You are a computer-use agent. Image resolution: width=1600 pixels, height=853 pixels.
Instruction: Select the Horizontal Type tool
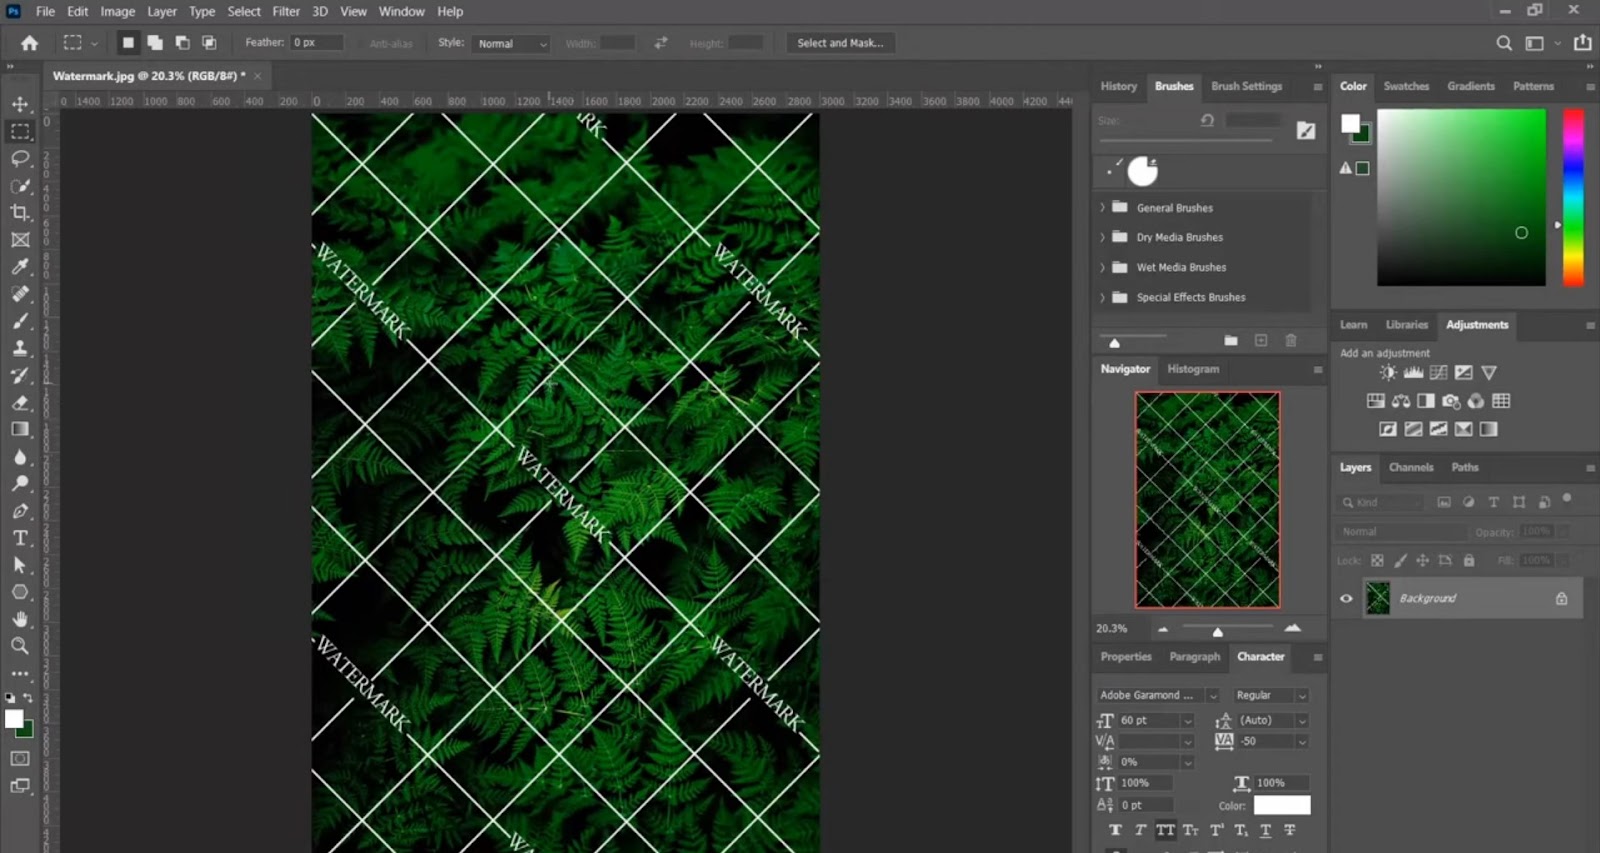[20, 538]
